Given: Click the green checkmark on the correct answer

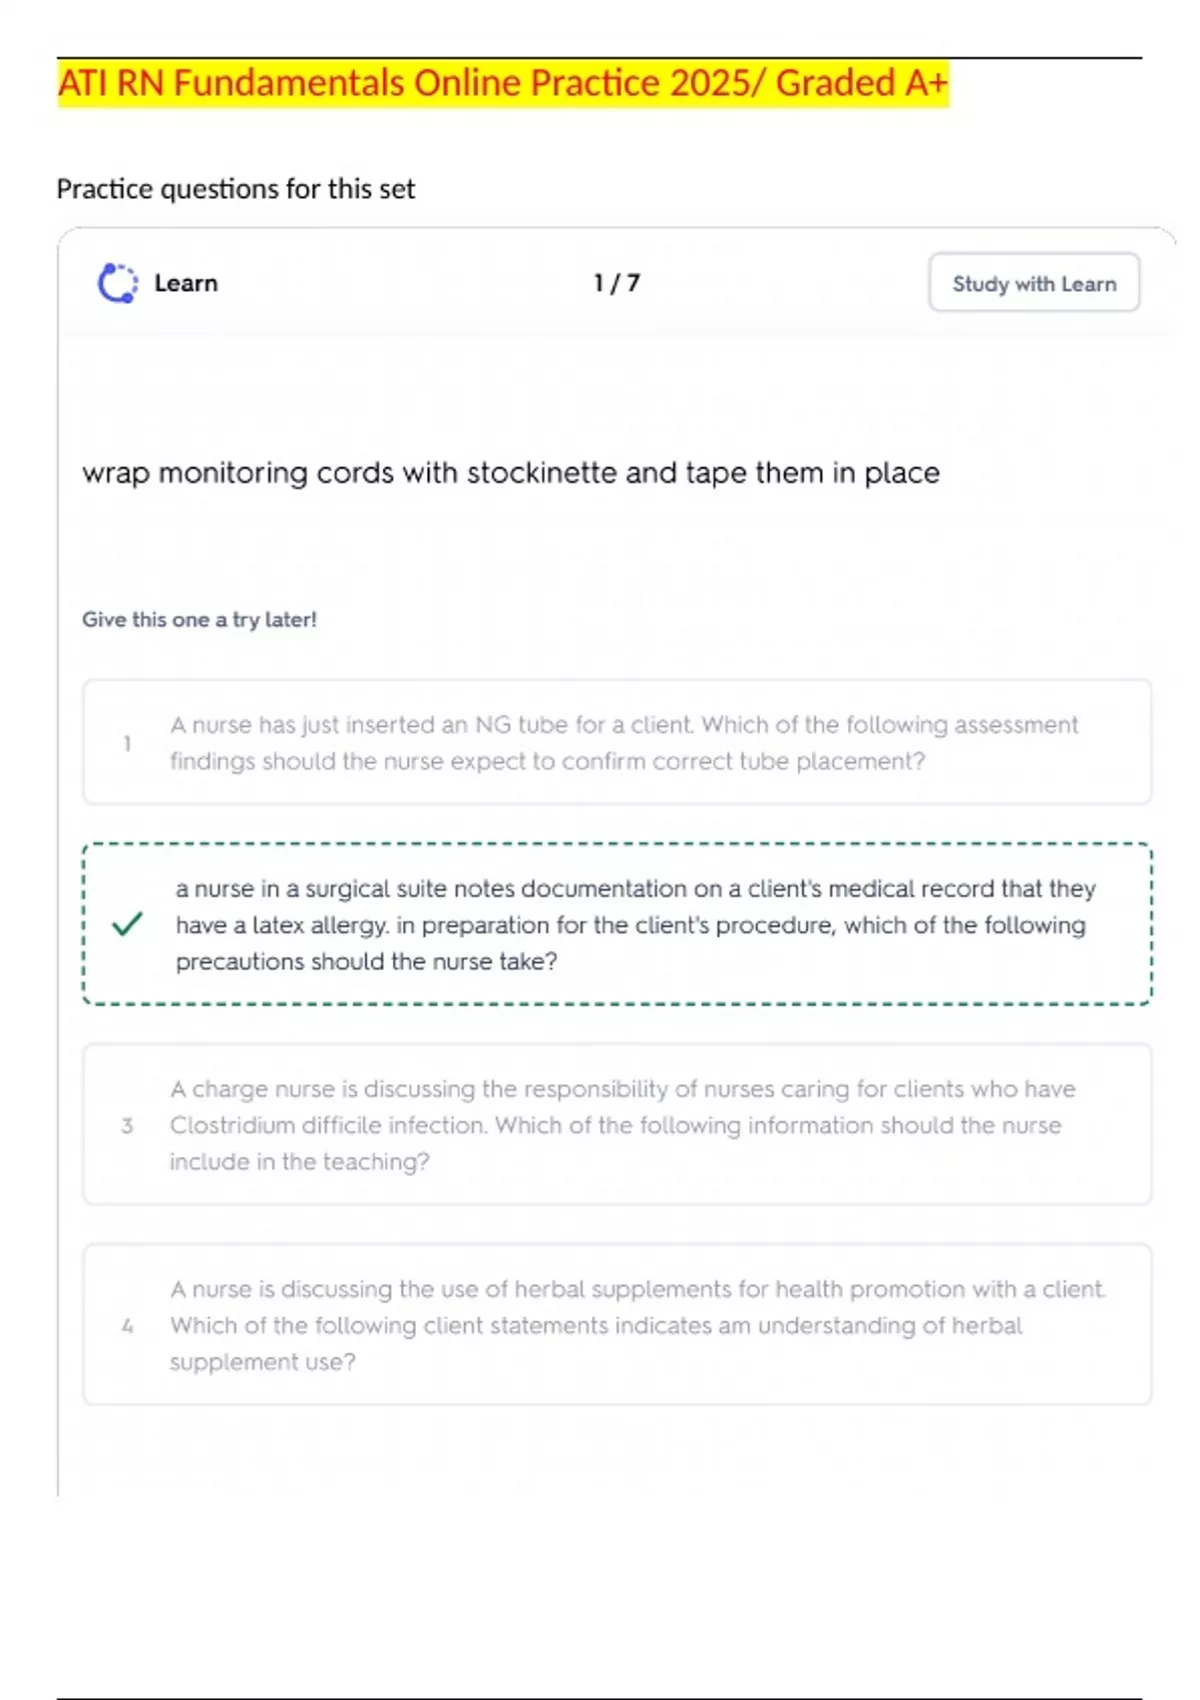Looking at the screenshot, I should 127,924.
